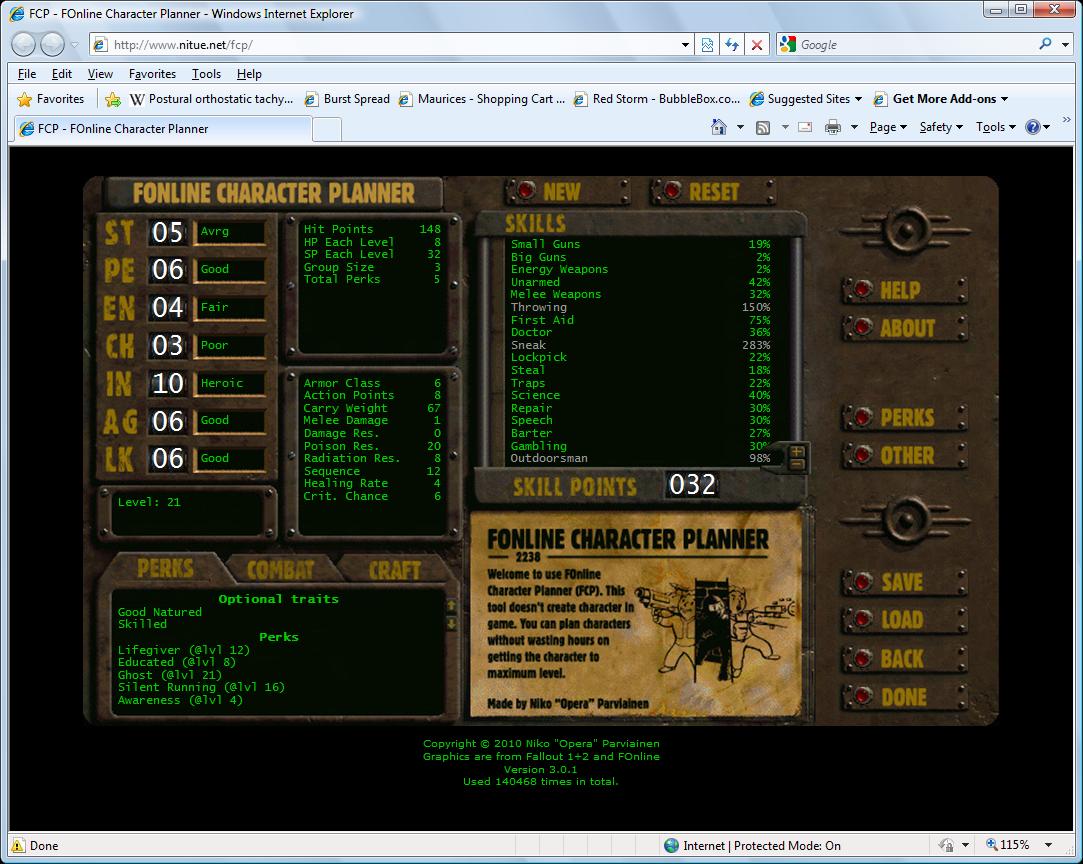
Task: Go back with the browser Back arrow
Action: tap(23, 45)
